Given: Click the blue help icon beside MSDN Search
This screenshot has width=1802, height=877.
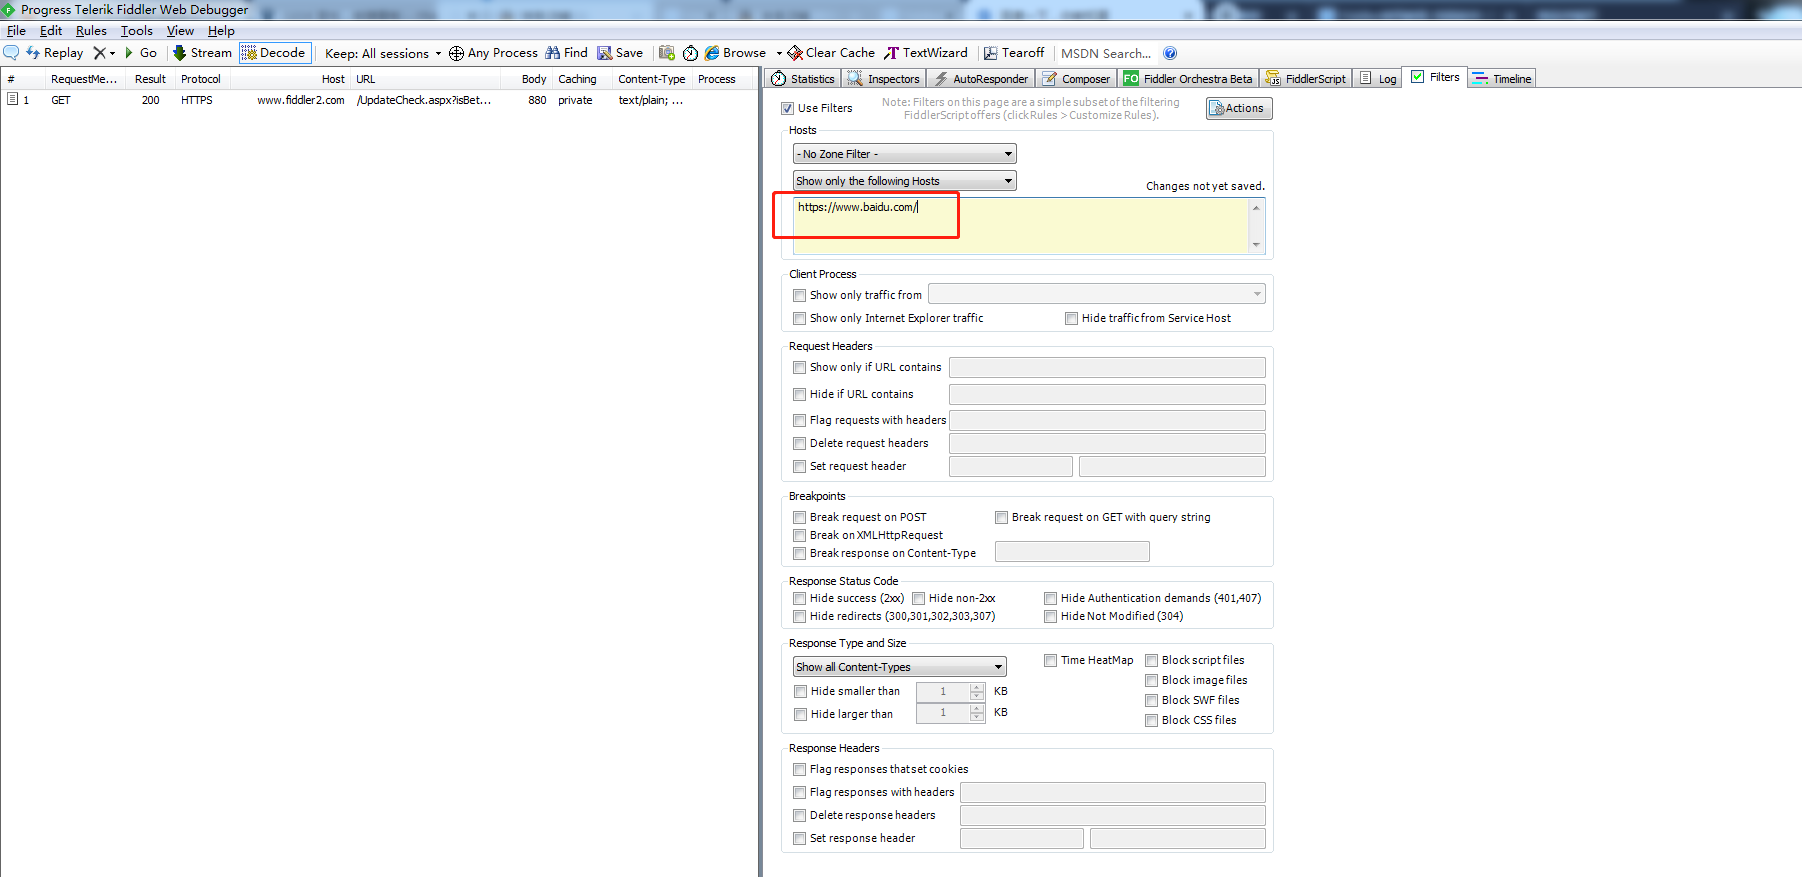Looking at the screenshot, I should tap(1170, 53).
